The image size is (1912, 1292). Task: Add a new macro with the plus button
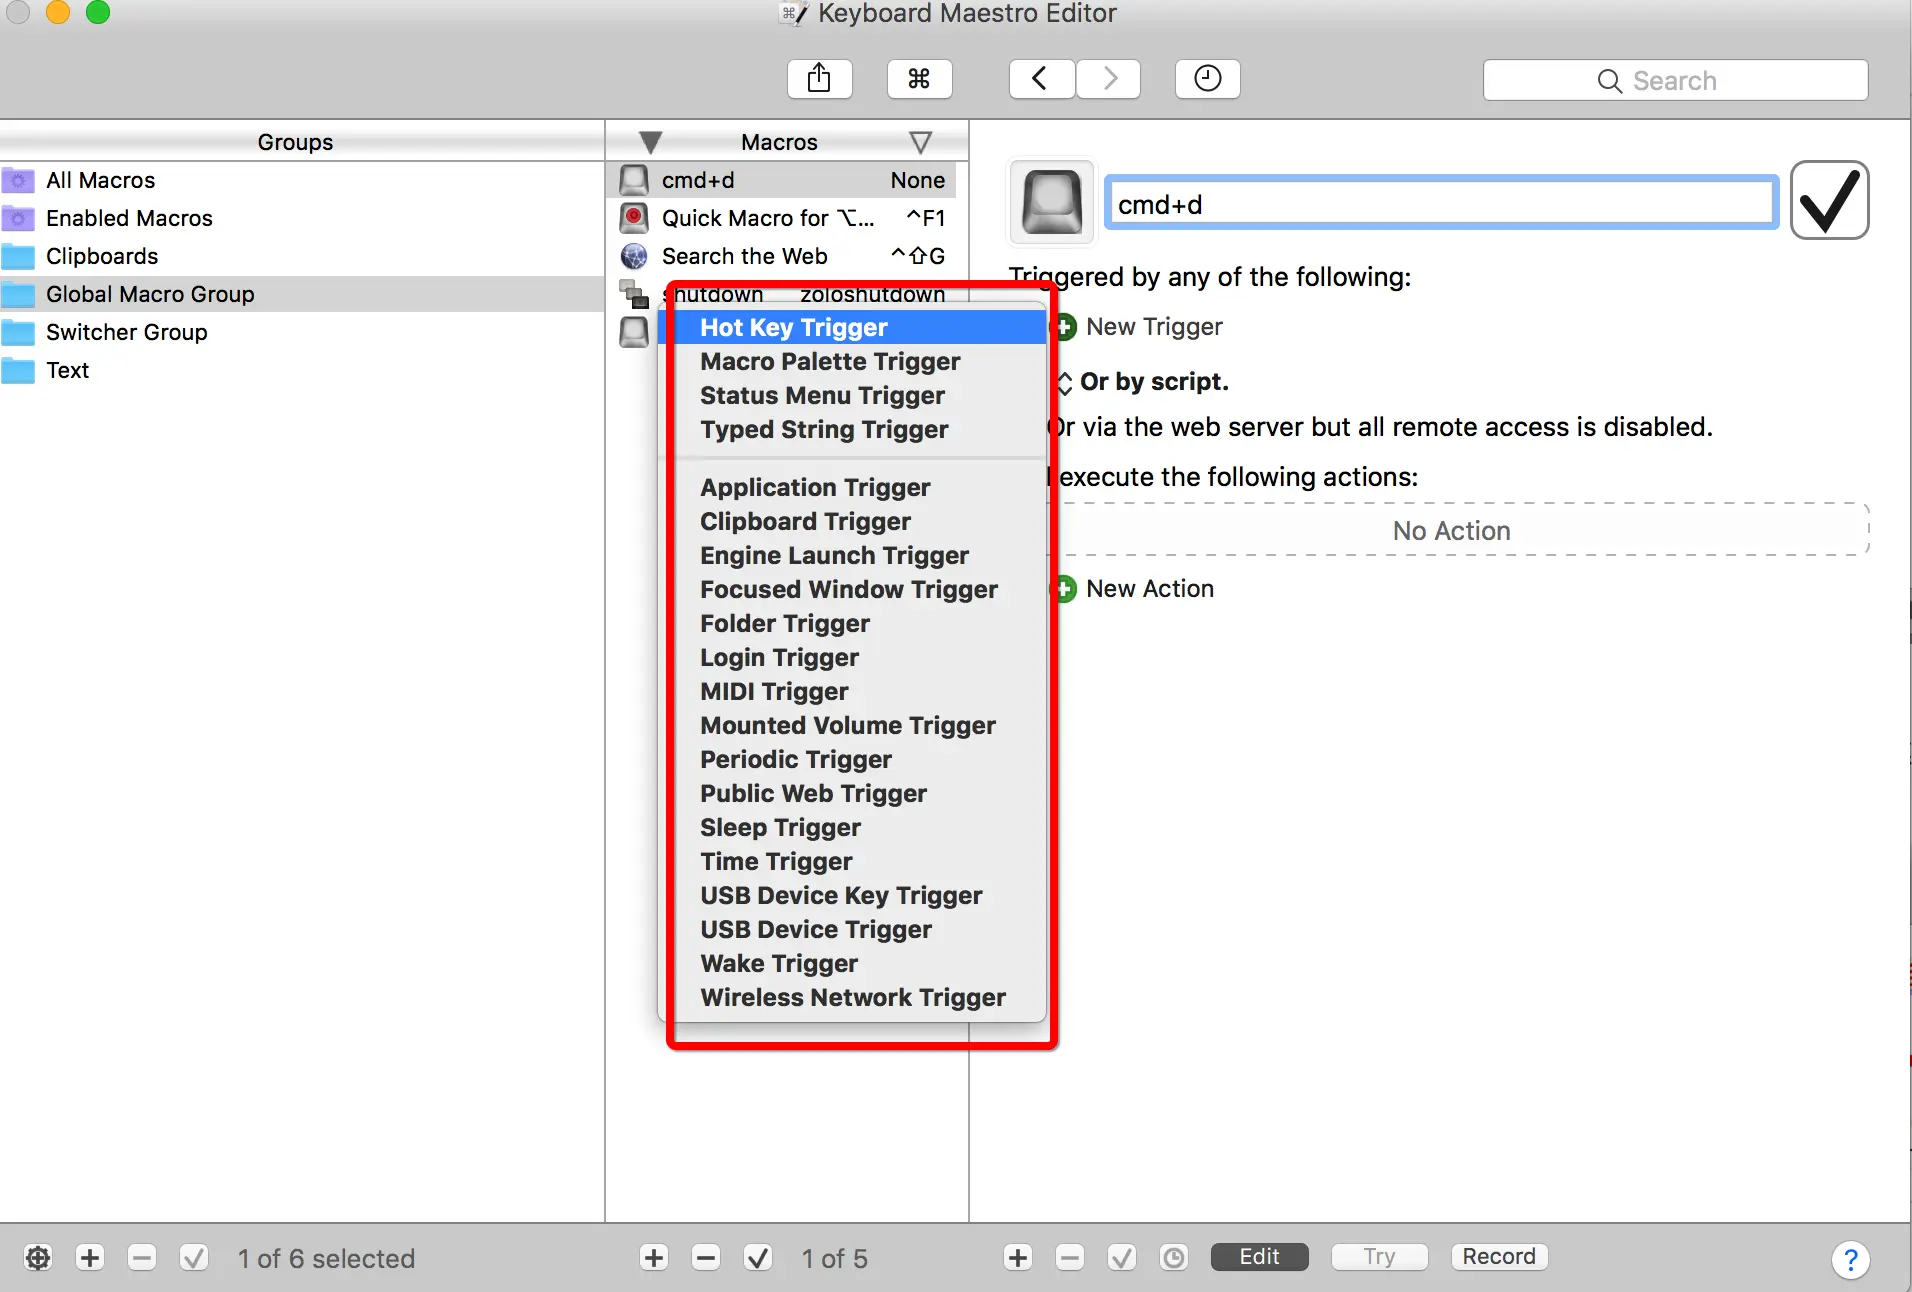[655, 1258]
